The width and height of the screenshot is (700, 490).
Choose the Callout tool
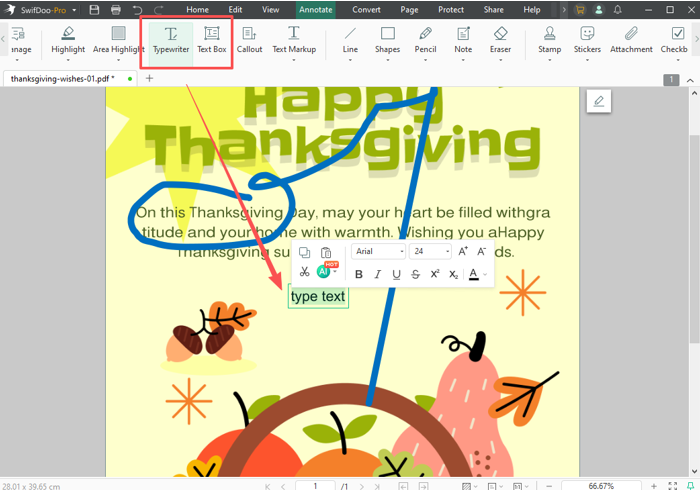pyautogui.click(x=249, y=40)
